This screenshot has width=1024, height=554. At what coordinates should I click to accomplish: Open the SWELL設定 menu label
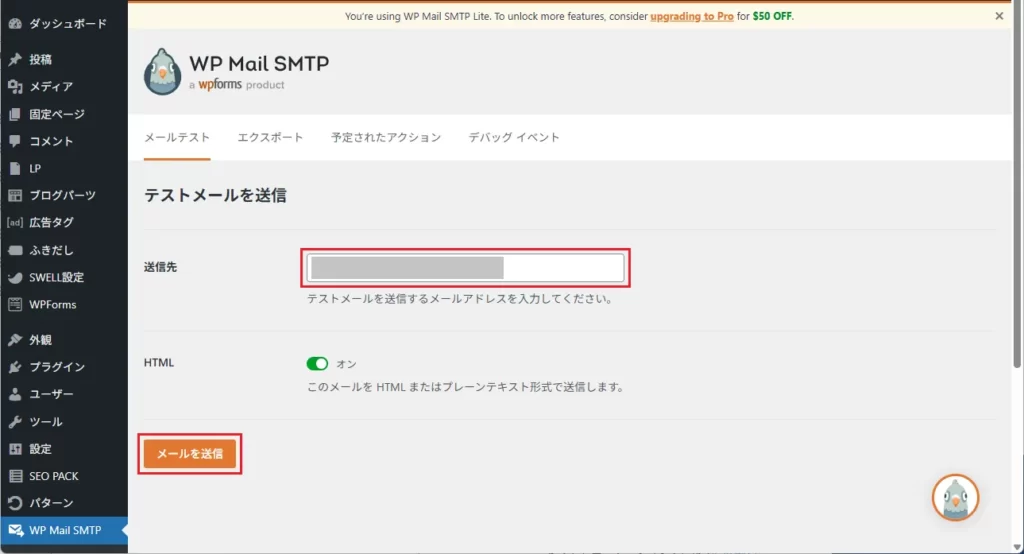(57, 278)
